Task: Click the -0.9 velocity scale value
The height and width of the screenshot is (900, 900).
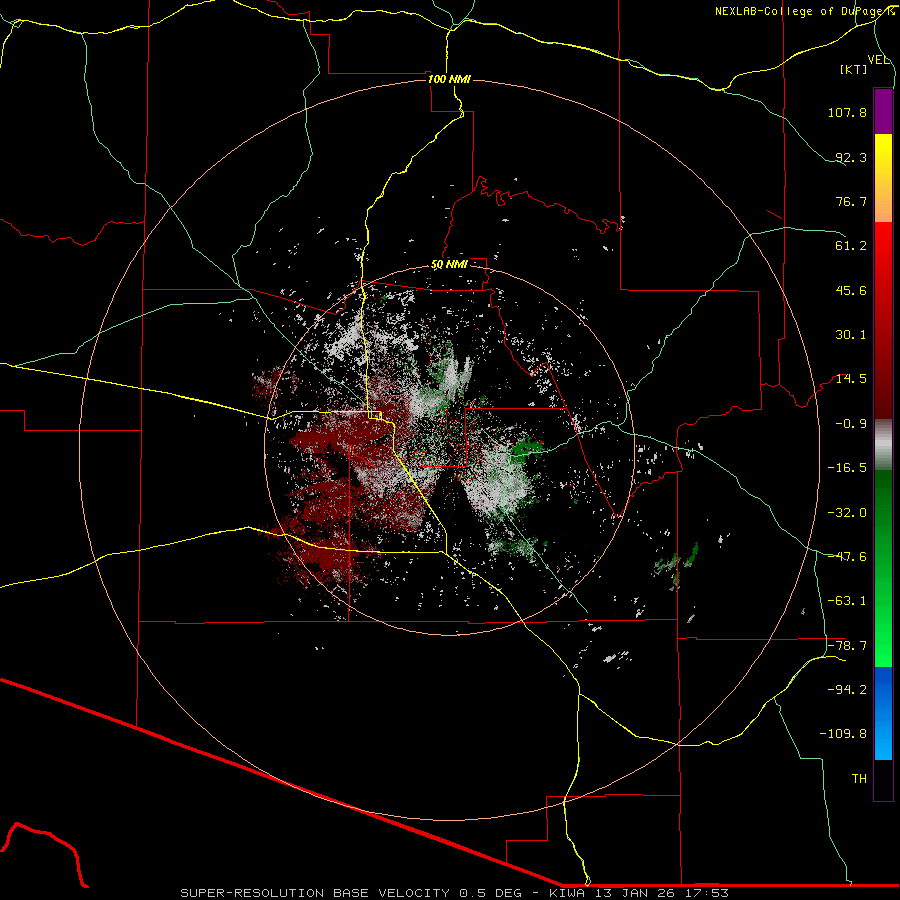Action: (x=851, y=424)
